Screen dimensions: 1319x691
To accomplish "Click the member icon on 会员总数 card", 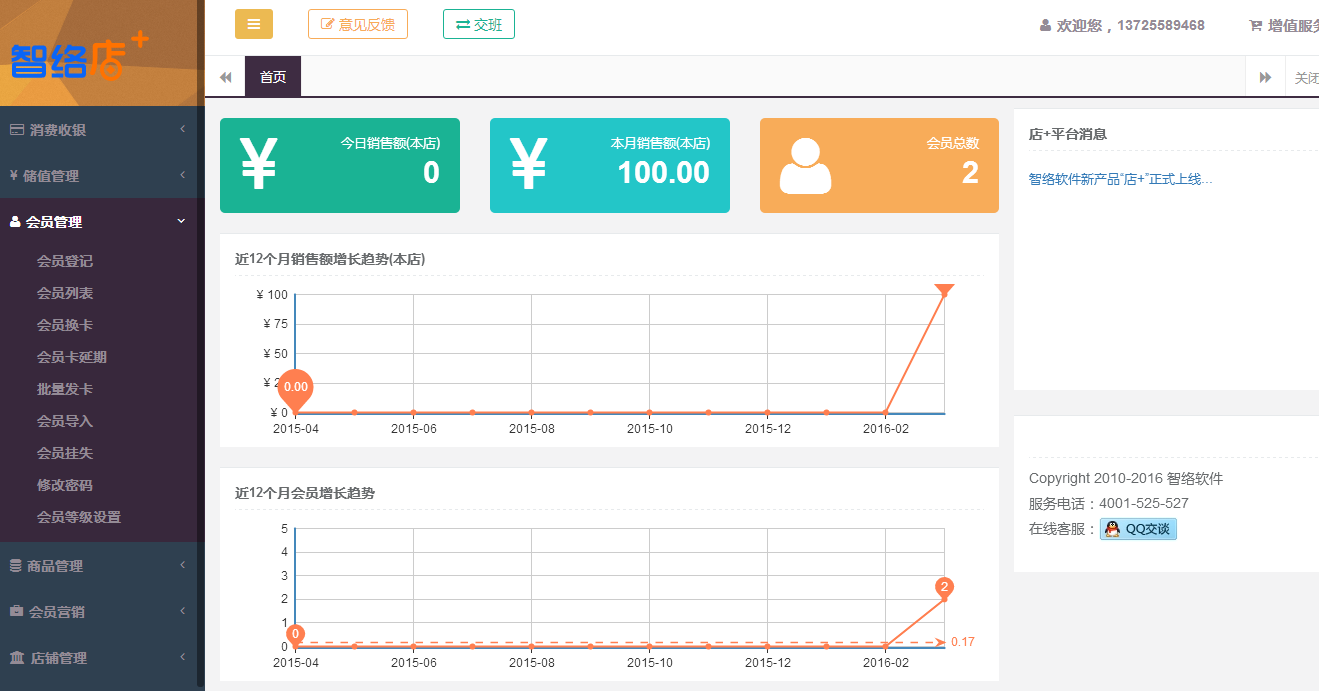I will coord(805,166).
